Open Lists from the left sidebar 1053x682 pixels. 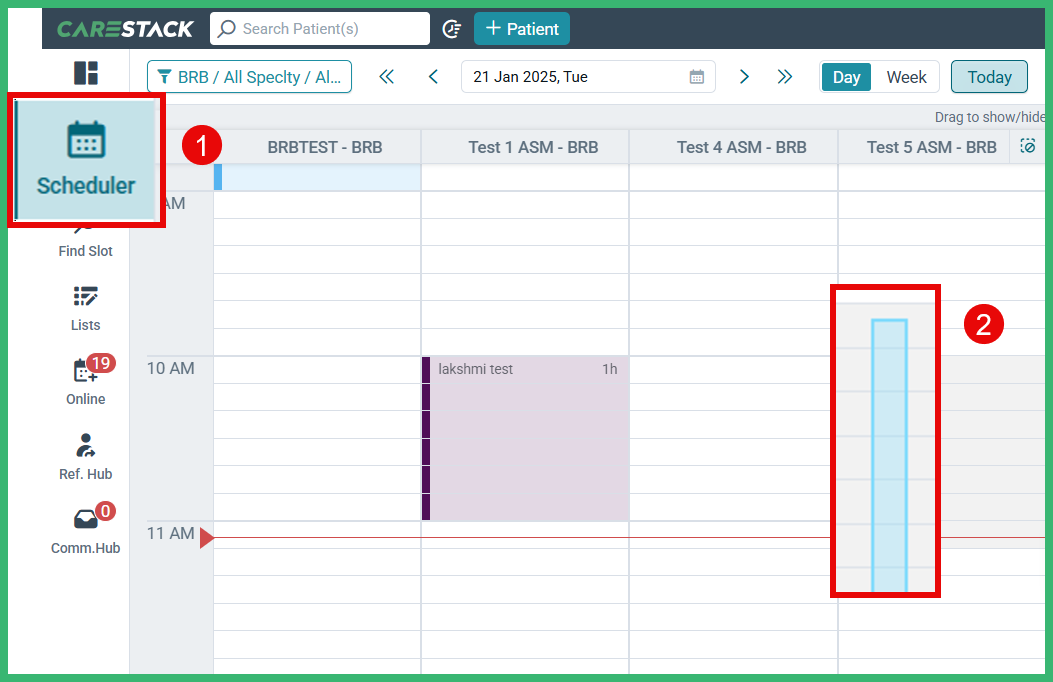click(85, 308)
